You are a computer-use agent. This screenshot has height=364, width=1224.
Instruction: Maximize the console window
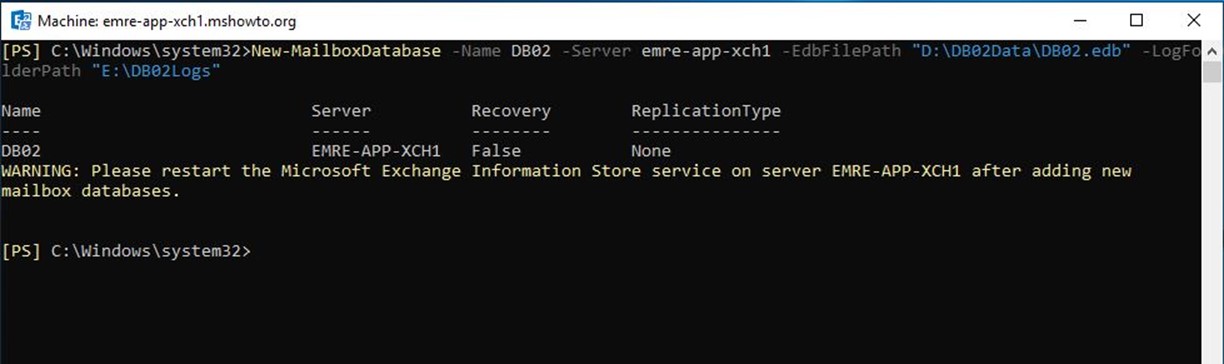(x=1136, y=20)
